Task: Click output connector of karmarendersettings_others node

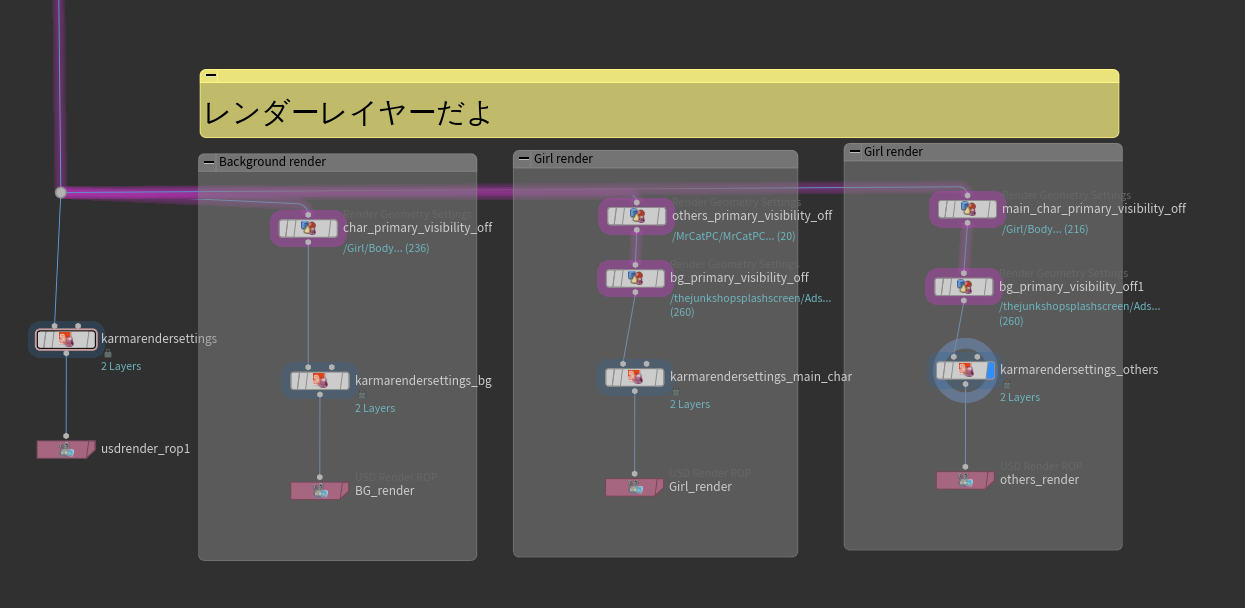Action: point(966,385)
